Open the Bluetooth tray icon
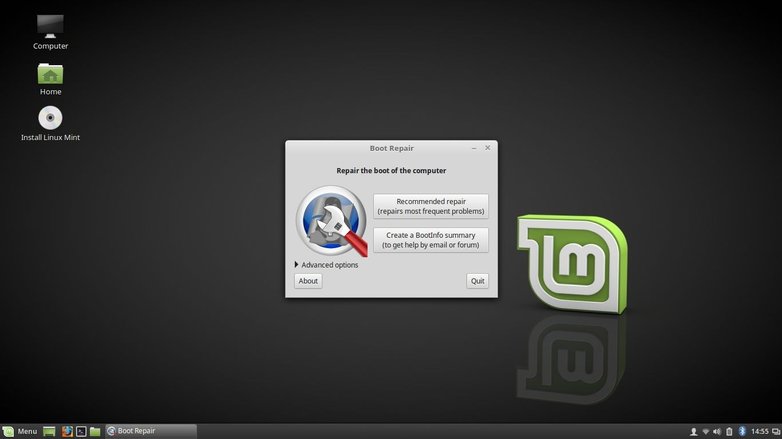Image resolution: width=782 pixels, height=439 pixels. pyautogui.click(x=742, y=432)
